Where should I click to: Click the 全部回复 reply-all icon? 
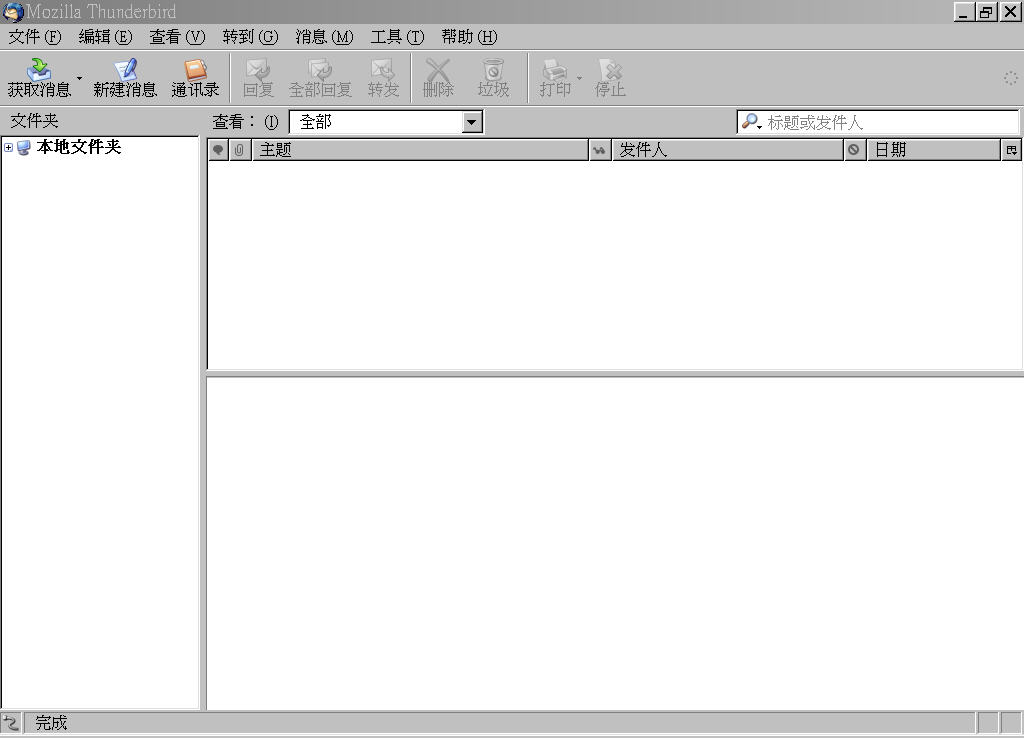(320, 70)
